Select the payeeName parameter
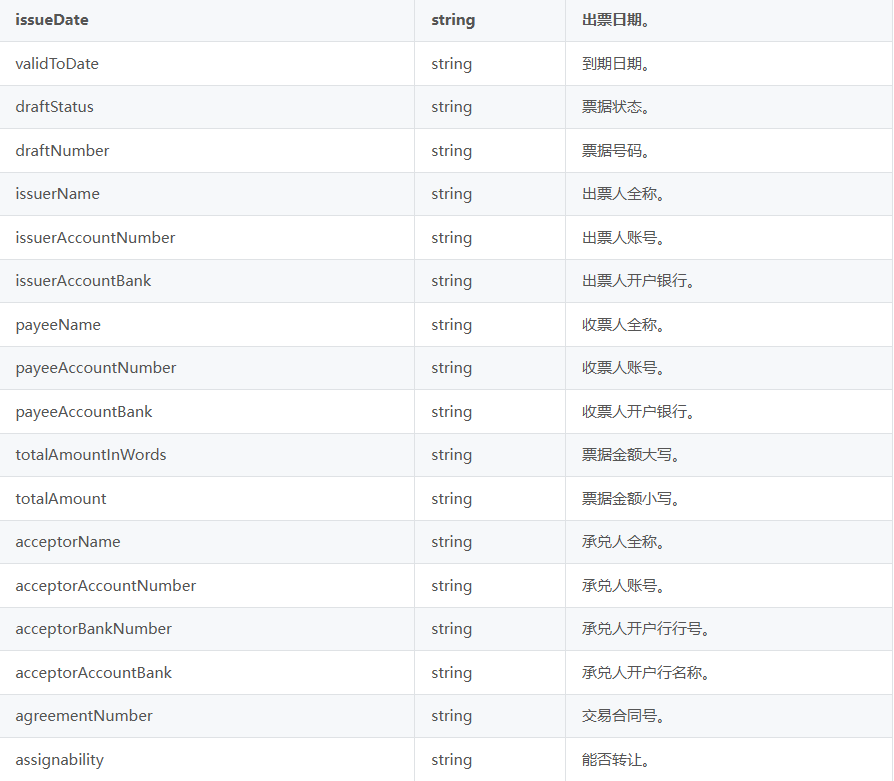 pos(58,325)
